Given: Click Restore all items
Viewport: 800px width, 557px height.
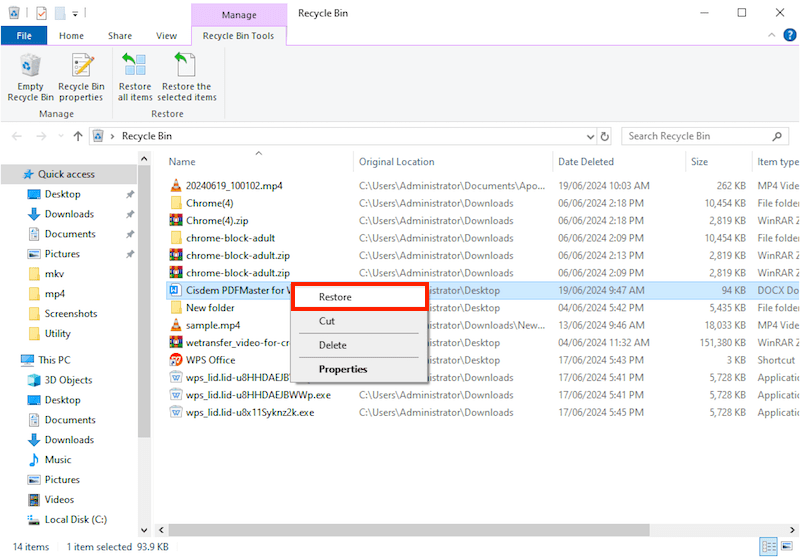Looking at the screenshot, I should (x=135, y=78).
